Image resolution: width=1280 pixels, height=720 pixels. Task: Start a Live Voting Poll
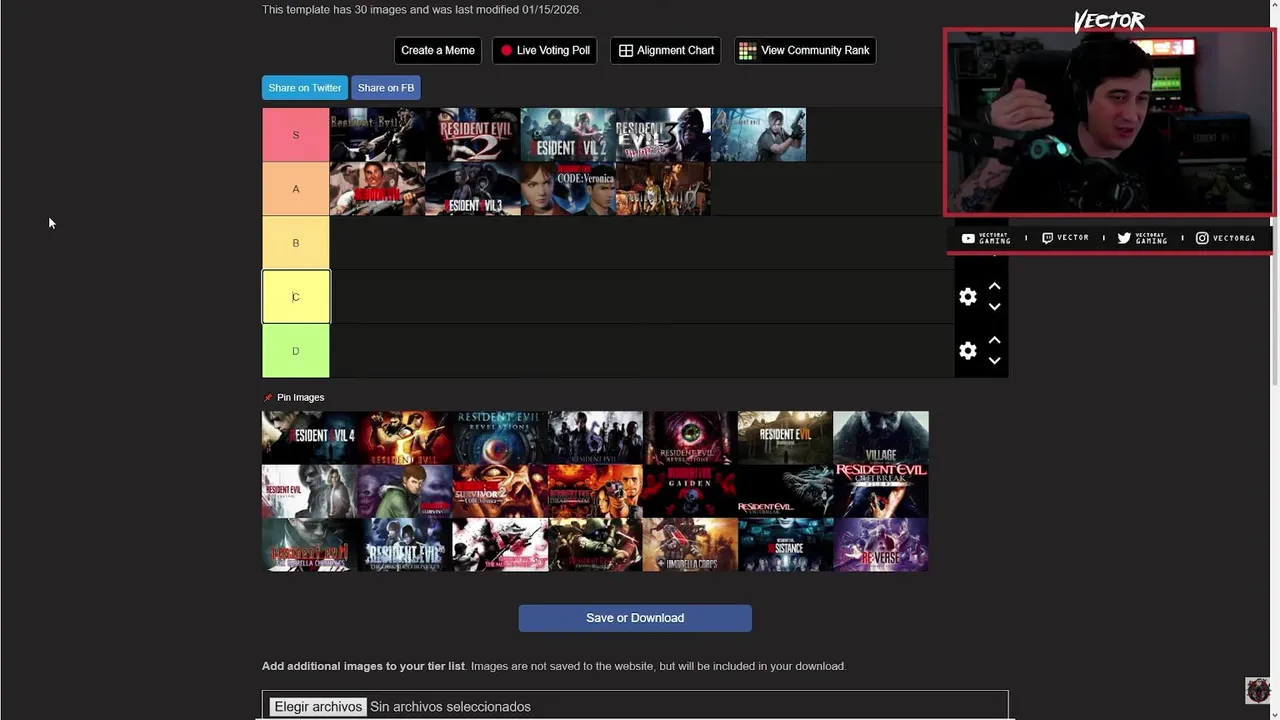pos(545,50)
